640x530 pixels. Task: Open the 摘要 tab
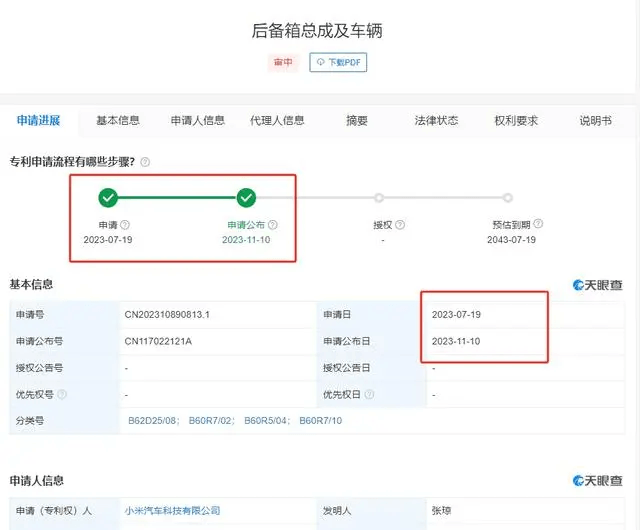357,120
